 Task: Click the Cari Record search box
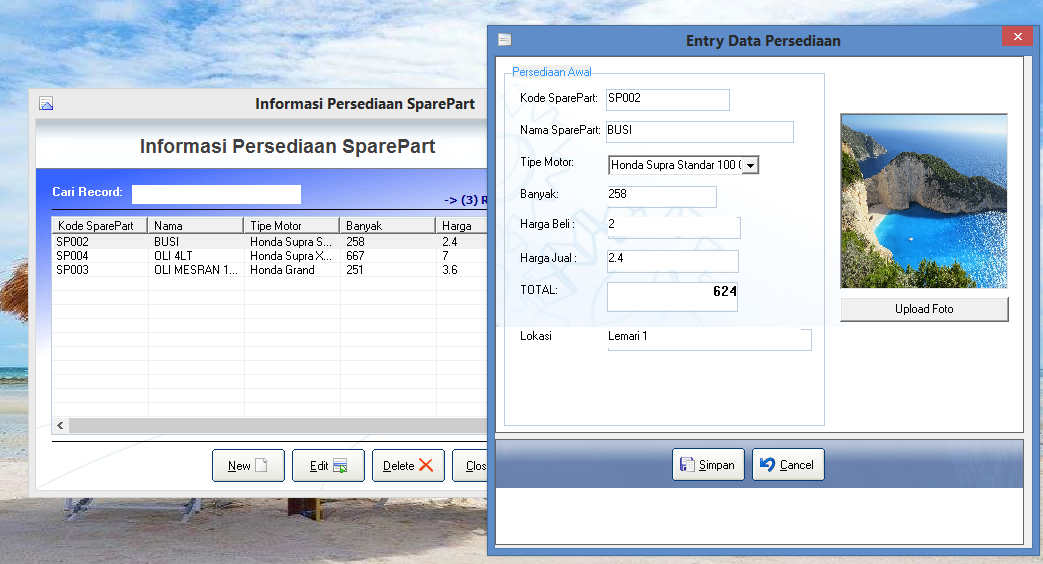coord(216,194)
